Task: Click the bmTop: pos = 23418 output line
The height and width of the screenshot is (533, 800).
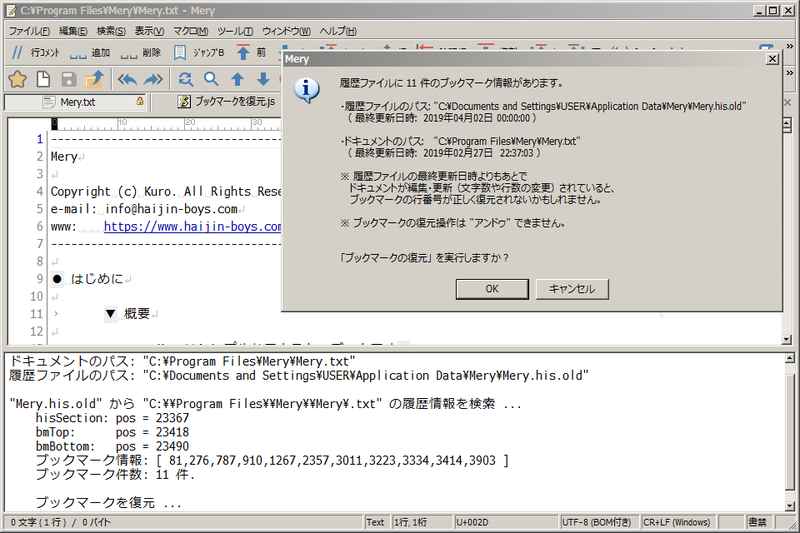Action: coord(112,432)
